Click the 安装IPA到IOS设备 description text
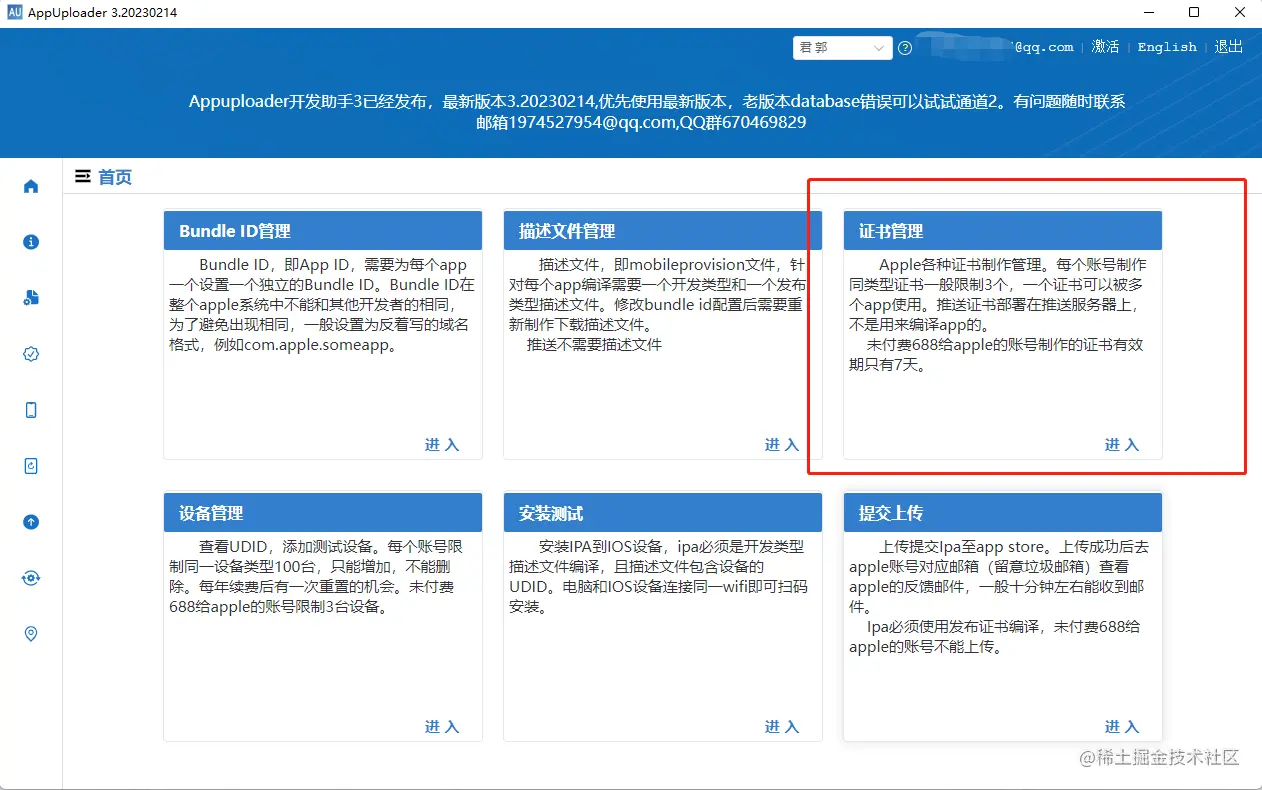Image resolution: width=1262 pixels, height=790 pixels. click(658, 577)
